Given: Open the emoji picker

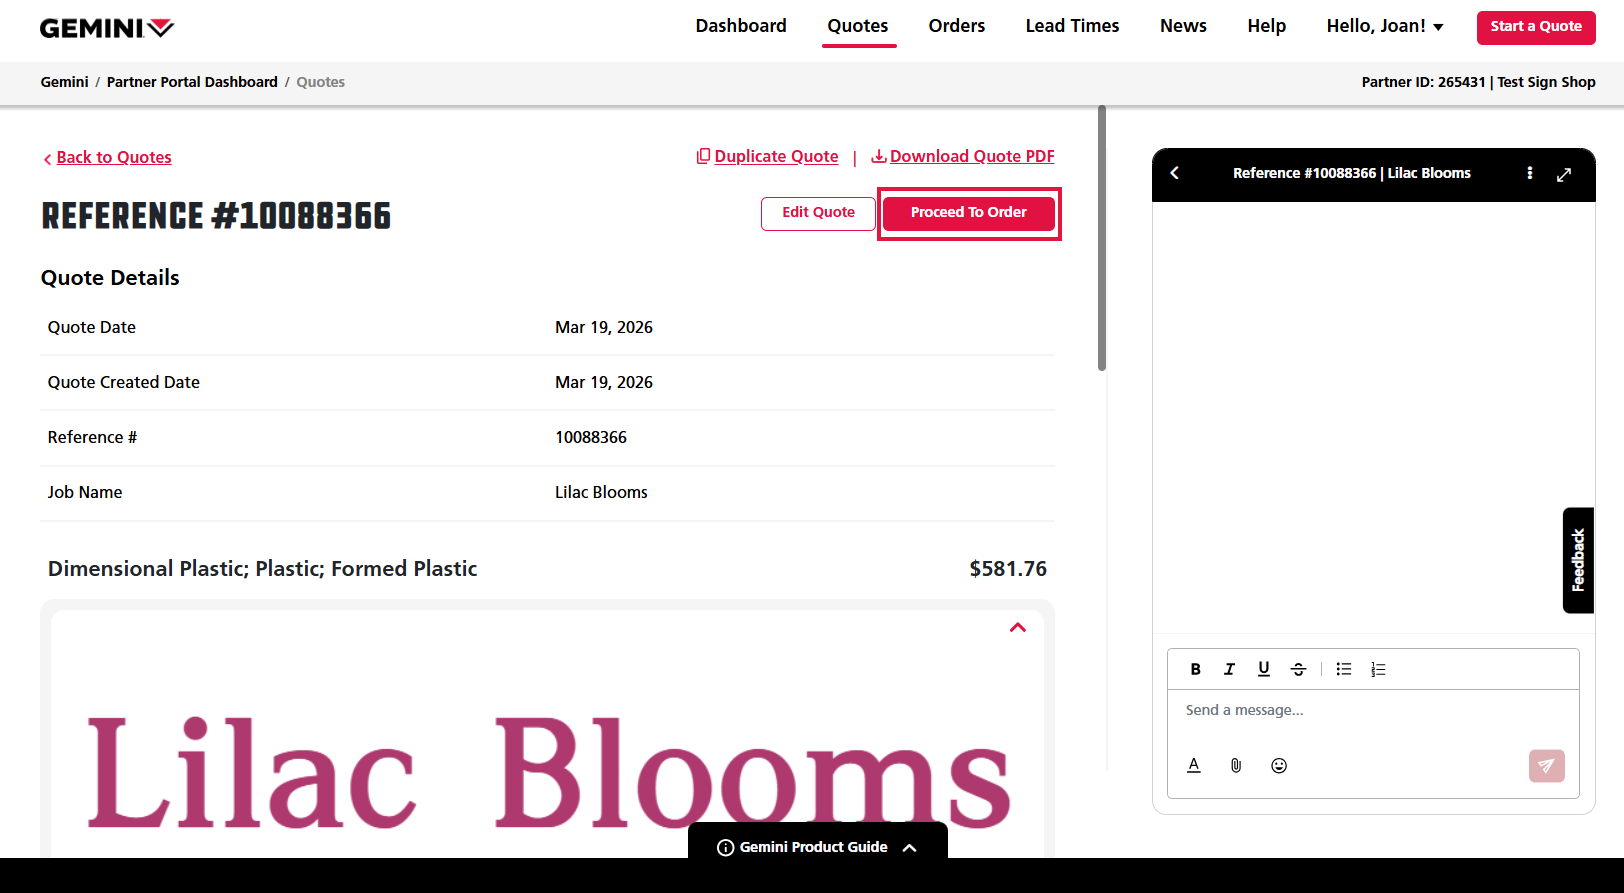Looking at the screenshot, I should pyautogui.click(x=1278, y=765).
